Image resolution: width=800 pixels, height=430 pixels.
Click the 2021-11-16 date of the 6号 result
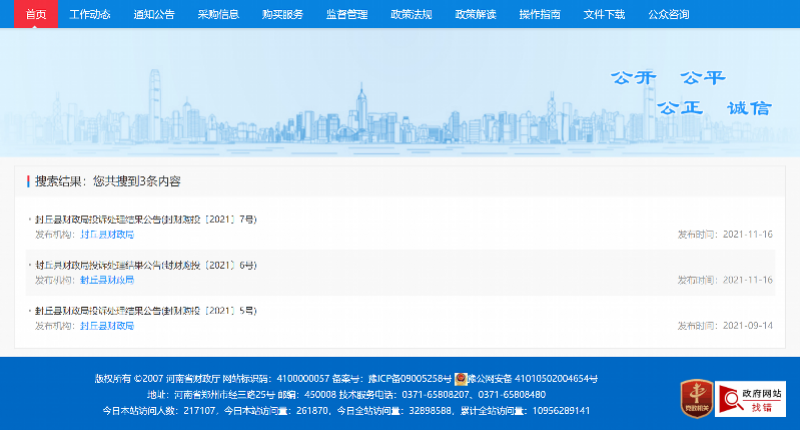coord(747,280)
